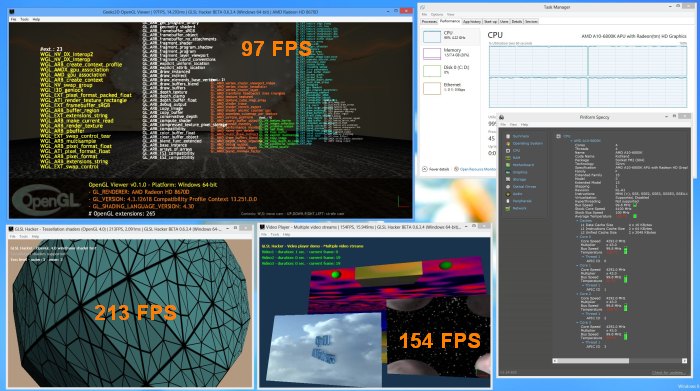Click the CPU section header icon in Speccy
The image size is (700, 391).
tap(559, 136)
